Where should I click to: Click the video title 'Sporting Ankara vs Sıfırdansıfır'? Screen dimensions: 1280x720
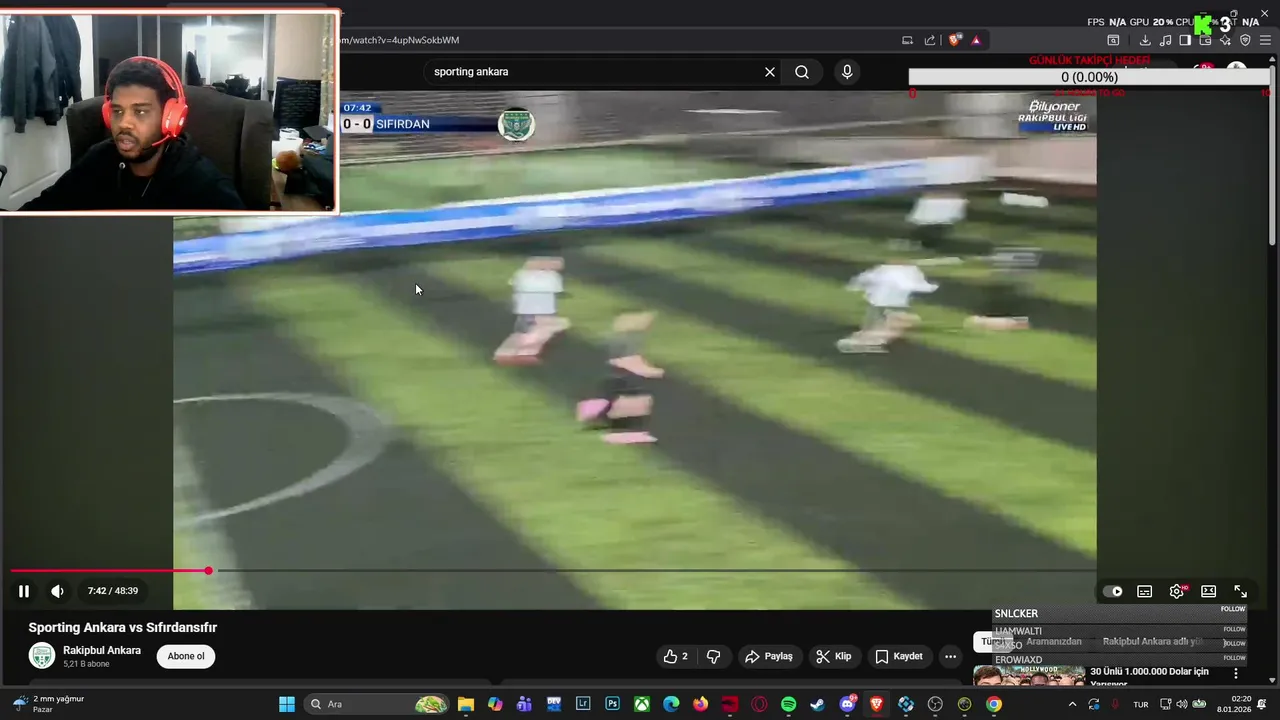(123, 627)
